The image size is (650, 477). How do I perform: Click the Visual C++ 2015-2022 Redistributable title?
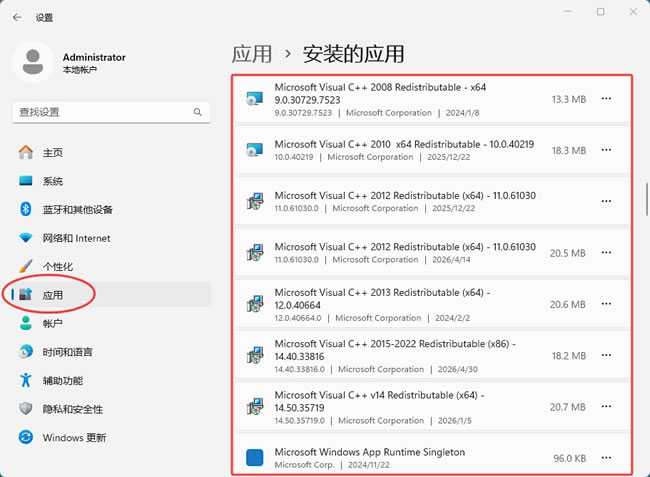(395, 350)
